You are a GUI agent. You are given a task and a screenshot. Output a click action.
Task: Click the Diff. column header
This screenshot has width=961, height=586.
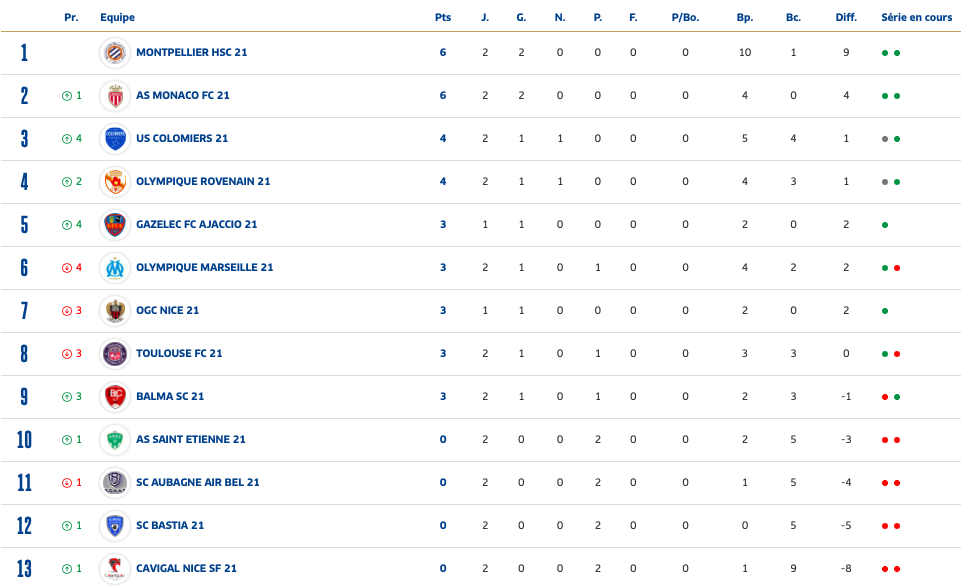pos(846,17)
